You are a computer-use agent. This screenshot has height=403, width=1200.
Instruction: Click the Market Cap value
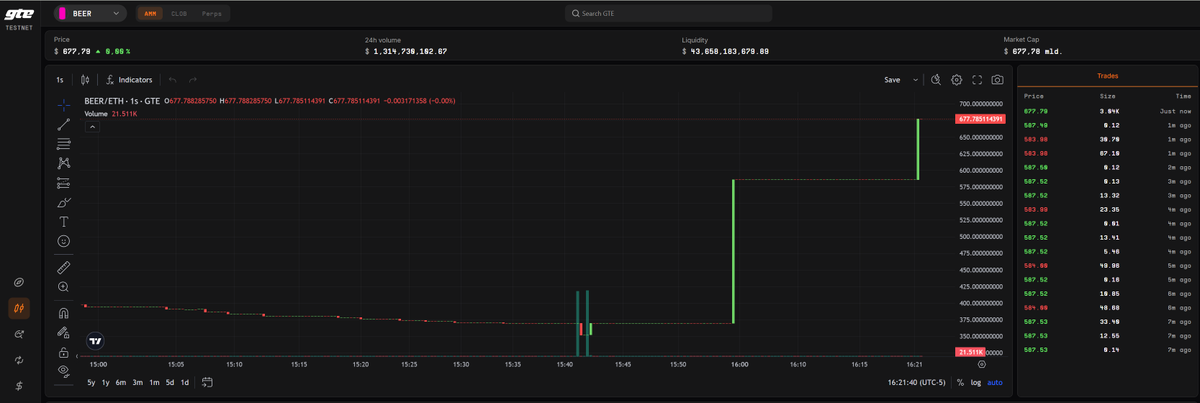pos(1033,51)
